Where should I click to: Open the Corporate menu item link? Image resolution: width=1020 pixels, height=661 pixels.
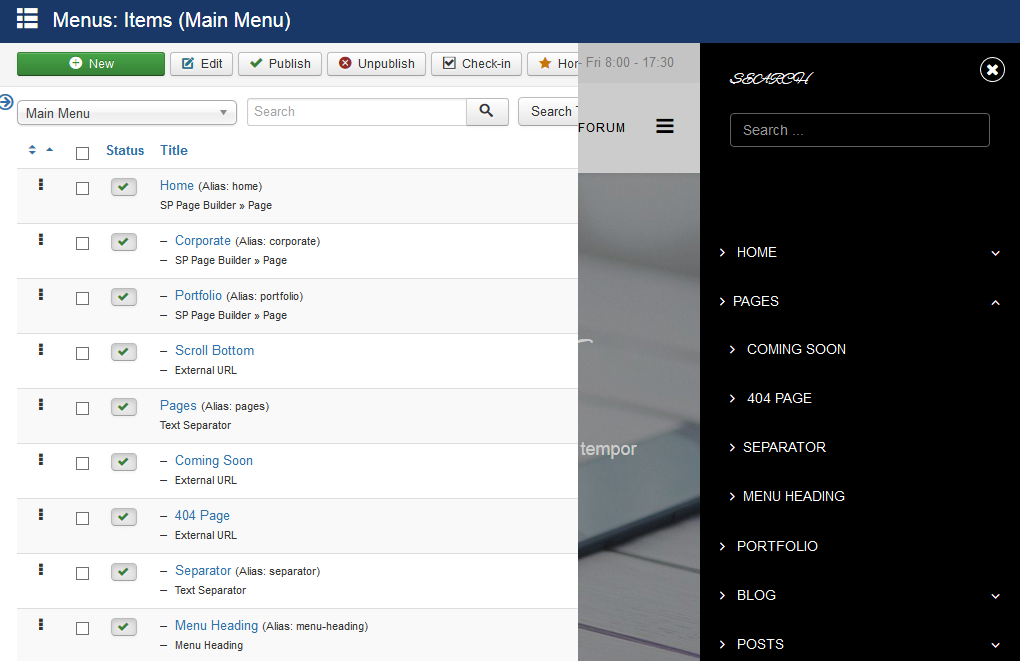pyautogui.click(x=203, y=241)
